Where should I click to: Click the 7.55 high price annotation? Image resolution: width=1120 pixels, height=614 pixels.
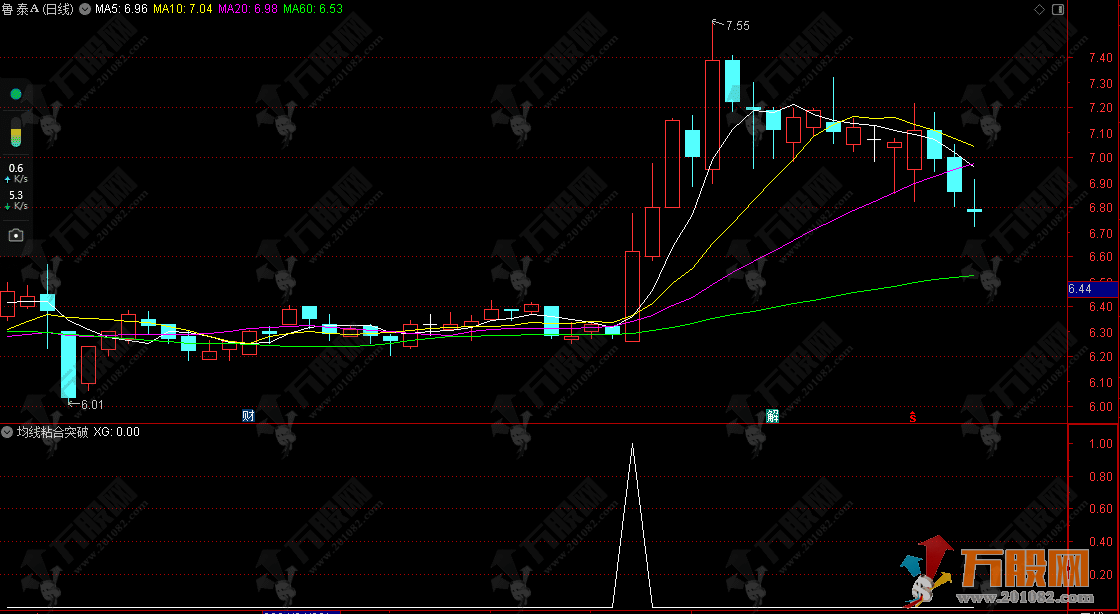[737, 26]
